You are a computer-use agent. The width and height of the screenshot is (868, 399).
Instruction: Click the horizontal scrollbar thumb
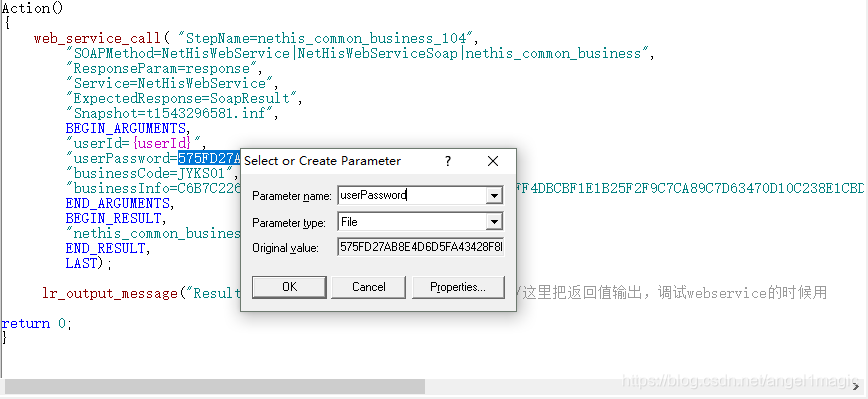click(x=214, y=386)
